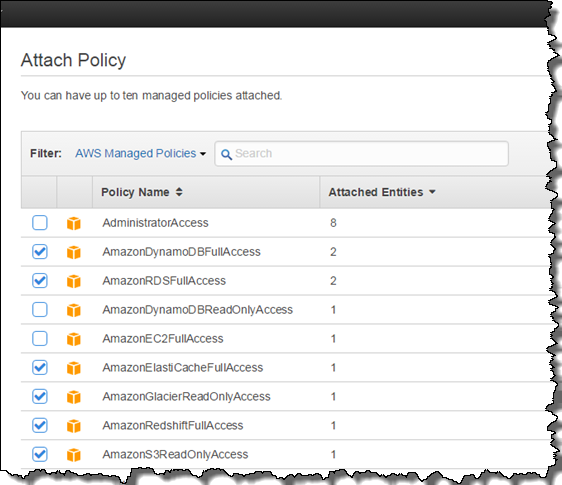Viewport: 562px width, 485px height.
Task: Click the magnifier icon in search box
Action: click(226, 154)
